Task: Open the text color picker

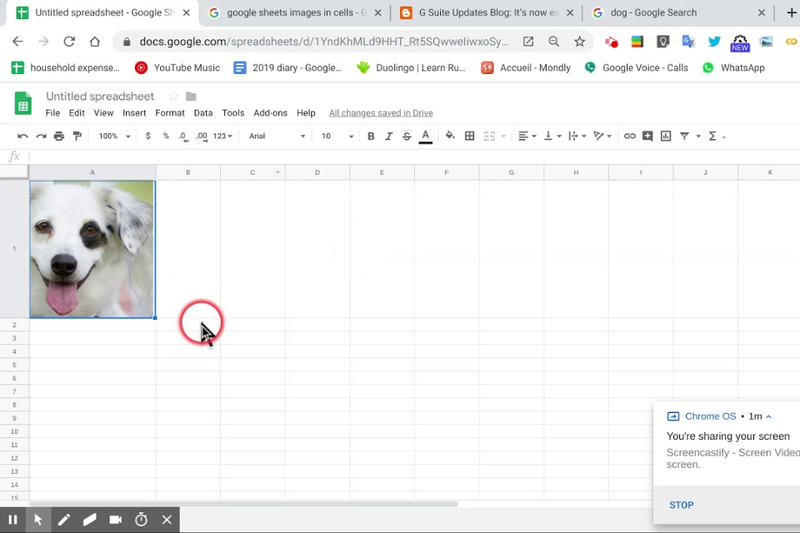Action: pos(426,136)
